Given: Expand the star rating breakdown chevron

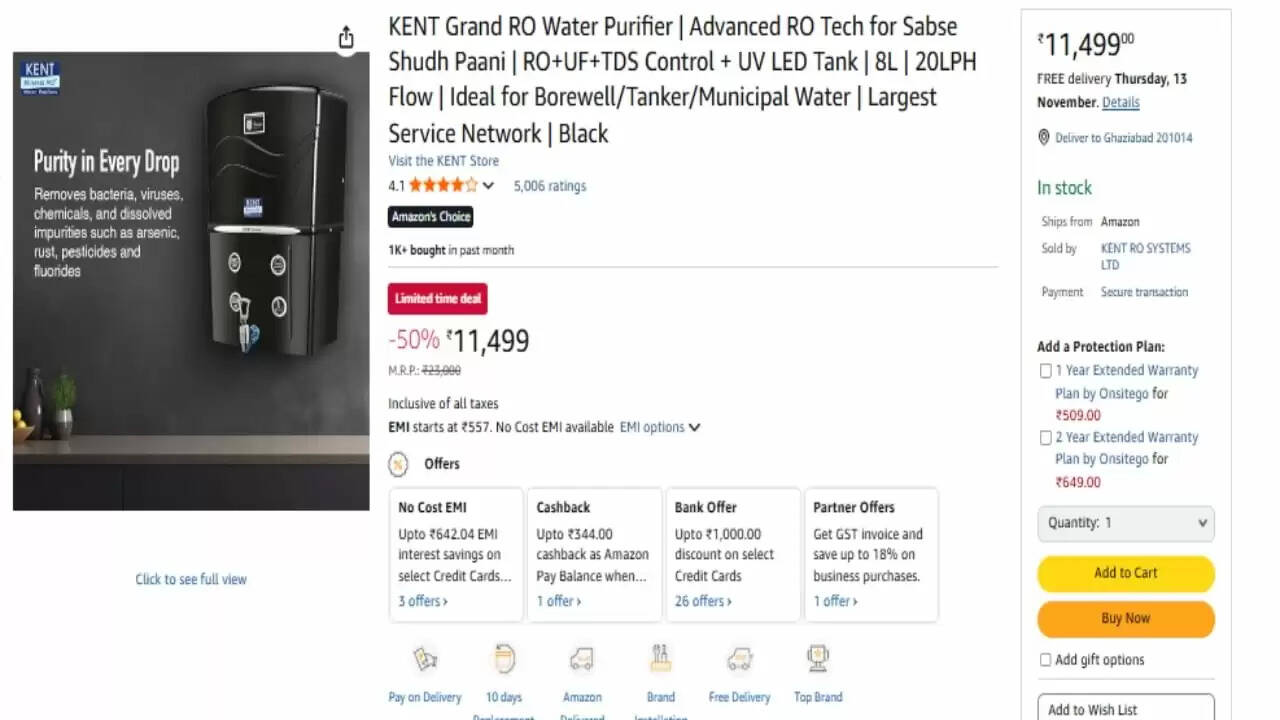Looking at the screenshot, I should [x=488, y=185].
